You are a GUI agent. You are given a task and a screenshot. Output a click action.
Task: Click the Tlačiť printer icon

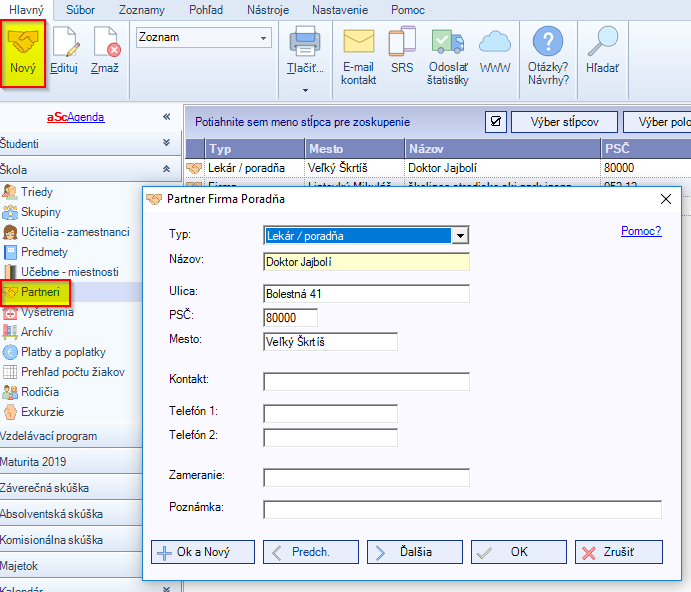(305, 41)
